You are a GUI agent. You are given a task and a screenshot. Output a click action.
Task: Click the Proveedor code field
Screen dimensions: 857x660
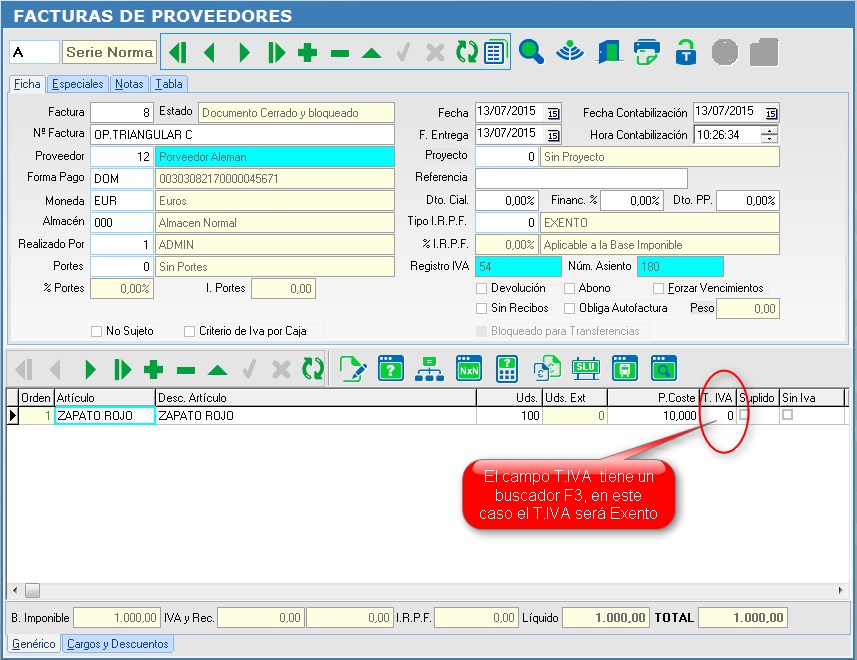click(x=122, y=157)
